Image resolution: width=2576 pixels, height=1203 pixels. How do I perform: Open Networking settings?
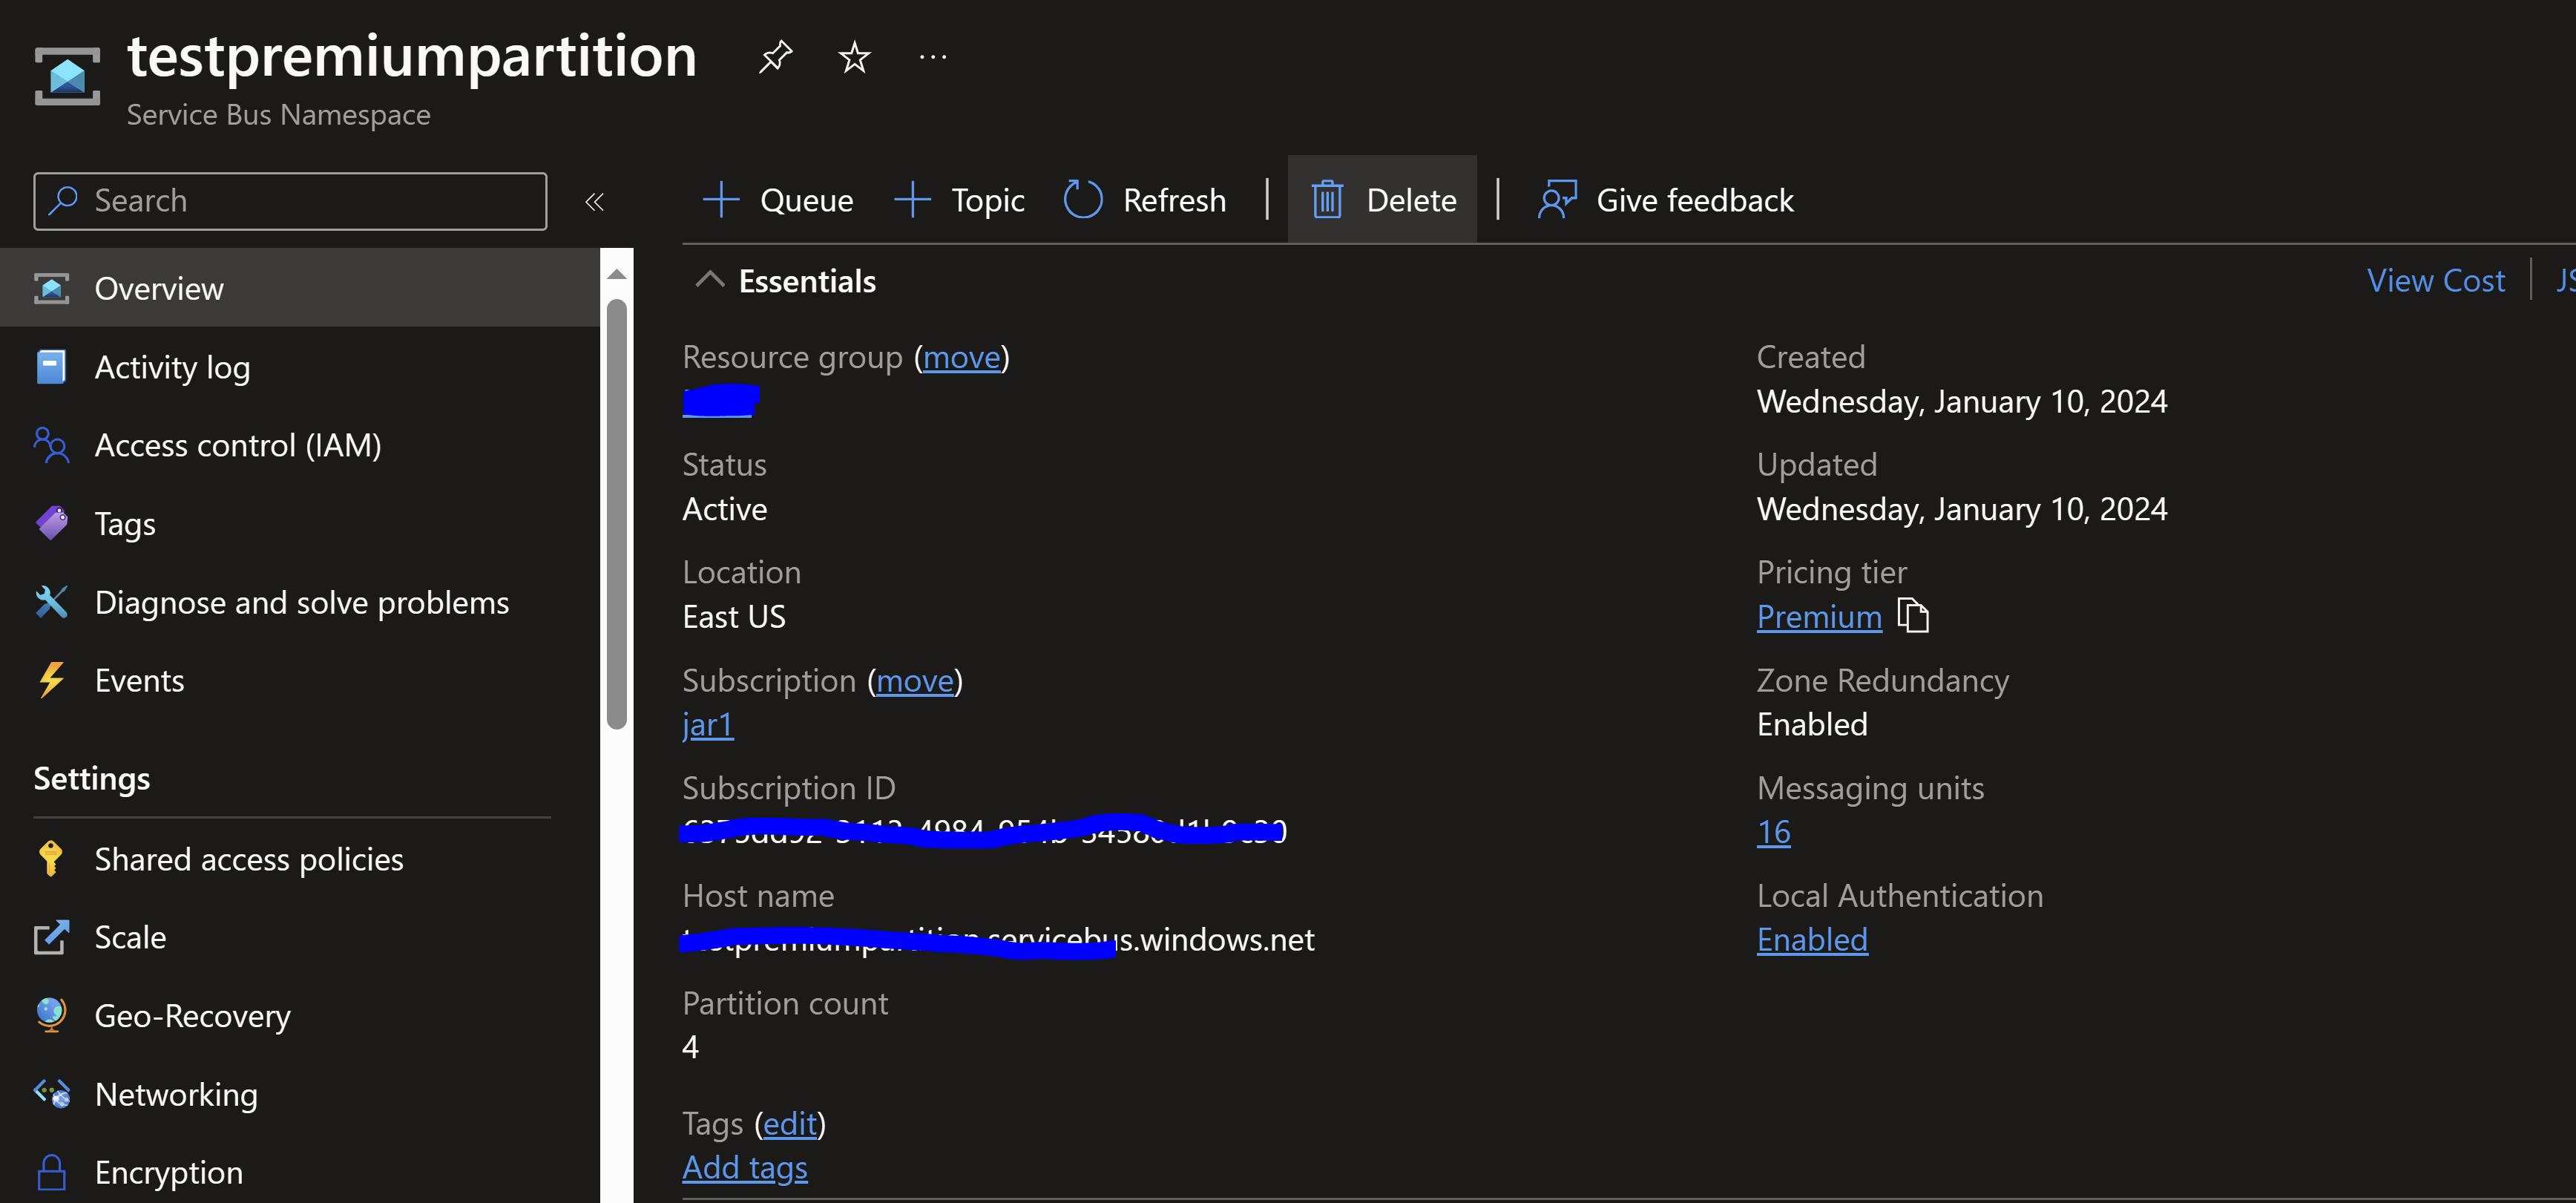tap(300, 1095)
